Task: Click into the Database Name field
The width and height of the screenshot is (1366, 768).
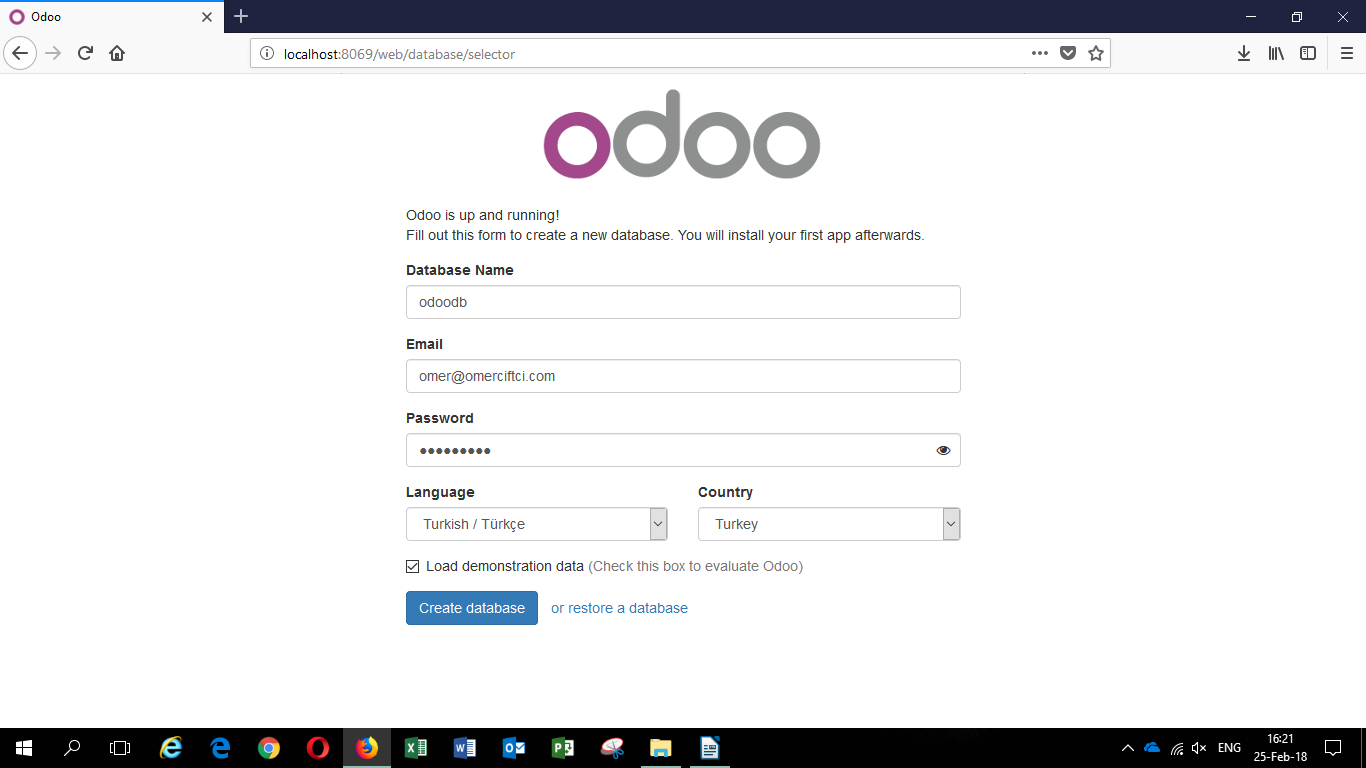Action: [683, 302]
